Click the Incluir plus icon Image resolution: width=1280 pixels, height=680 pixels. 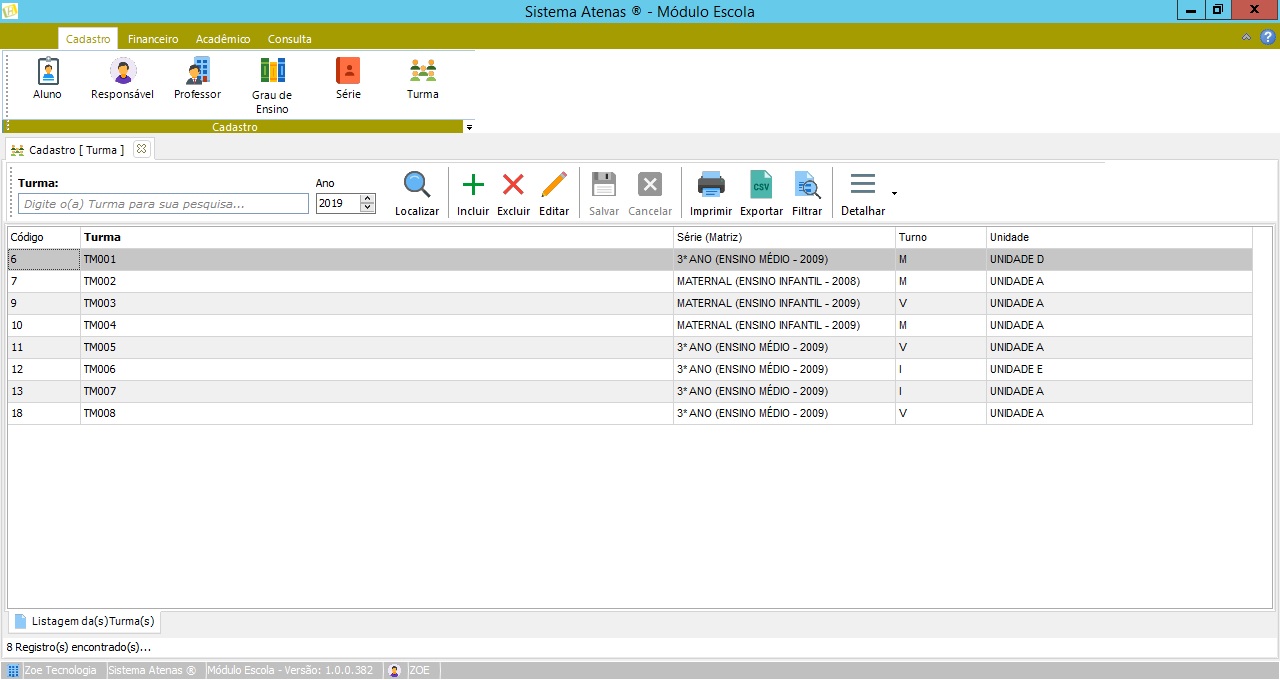coord(473,184)
